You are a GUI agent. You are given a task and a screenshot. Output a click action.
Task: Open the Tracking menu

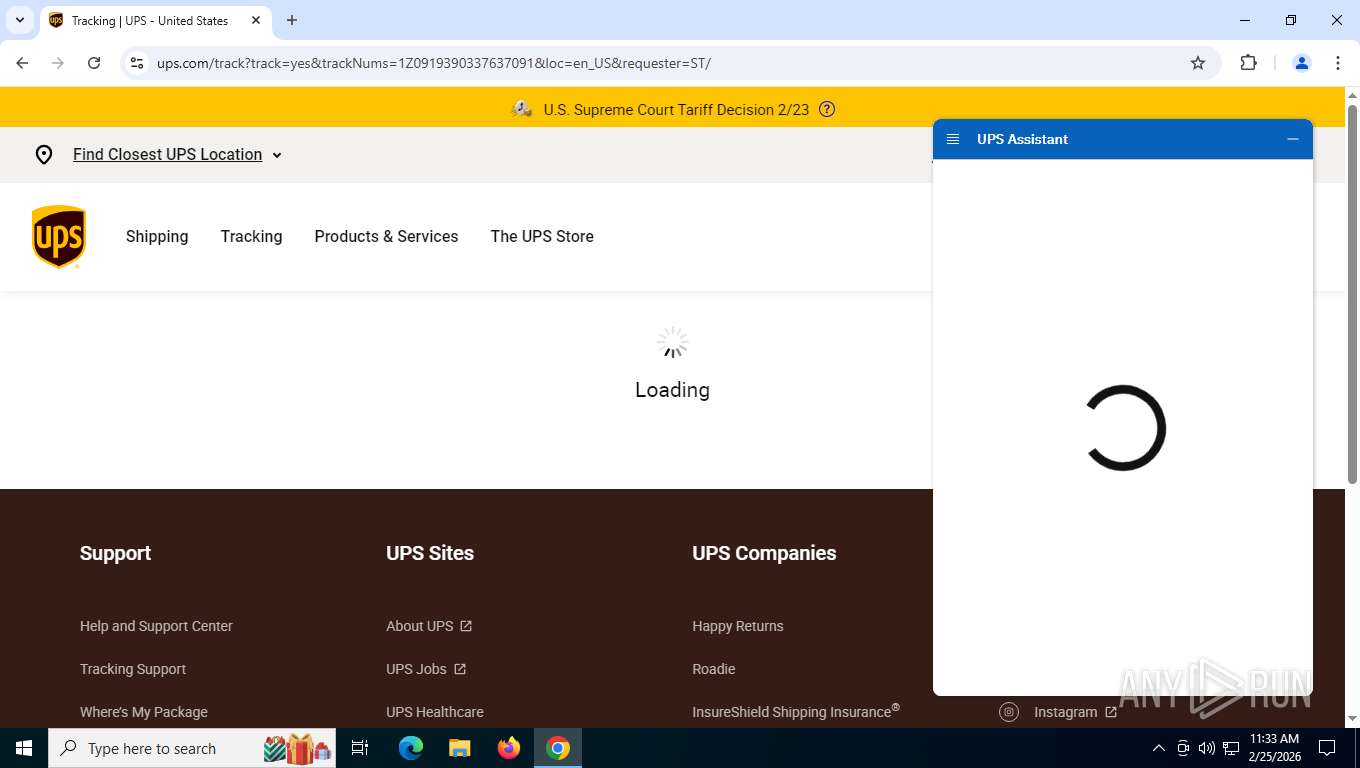click(251, 237)
